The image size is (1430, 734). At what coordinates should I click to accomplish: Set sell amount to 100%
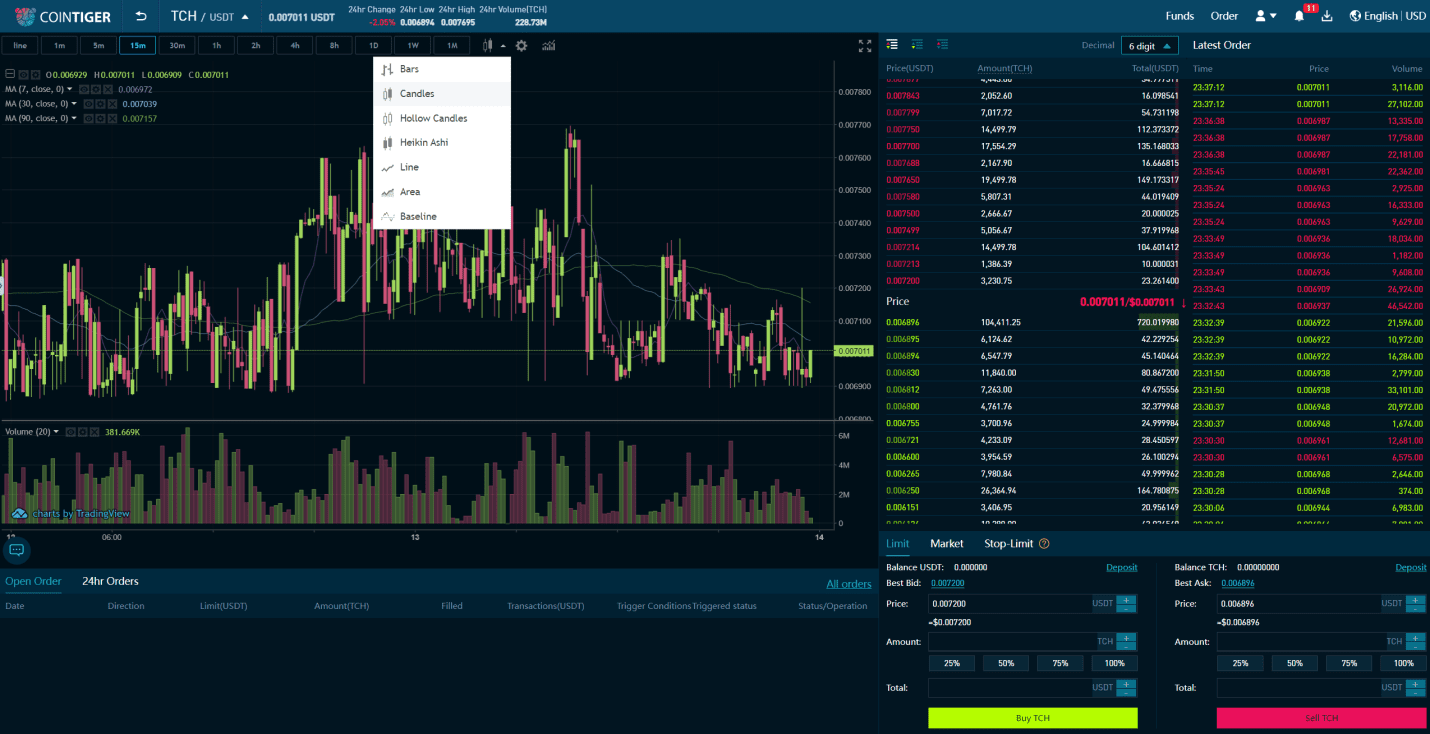coord(1403,663)
